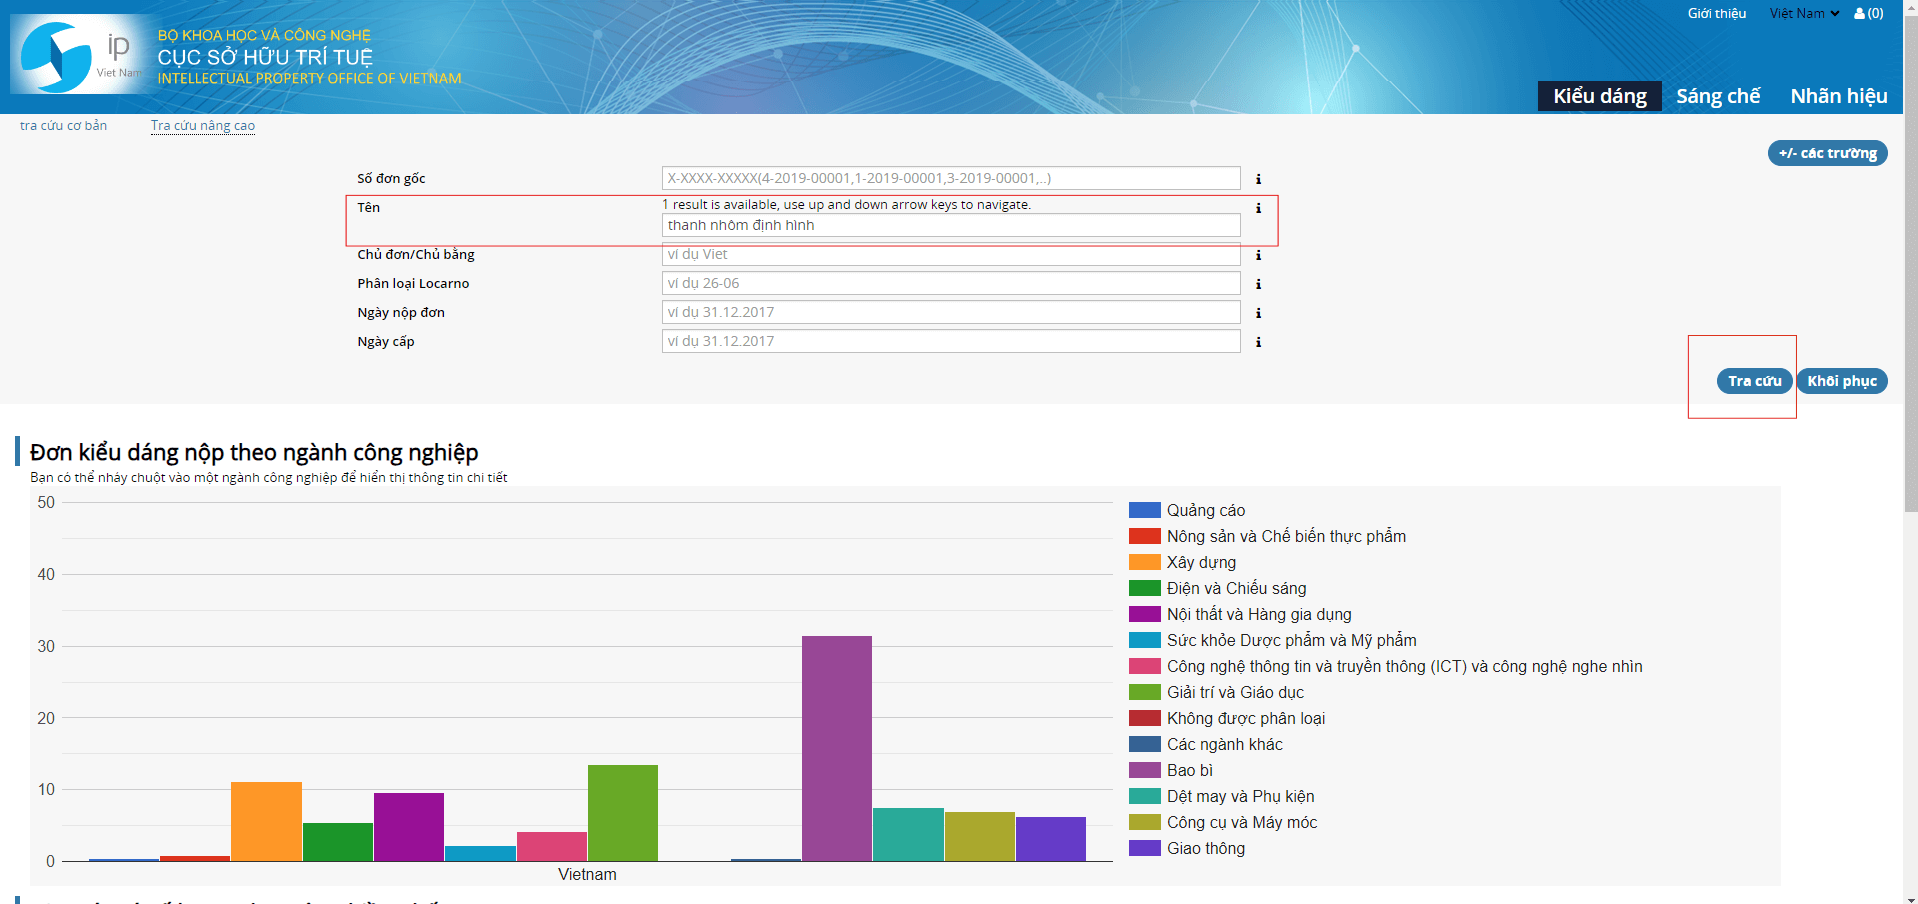Click info icon next to Ngày cấp field
This screenshot has height=904, width=1918.
pyautogui.click(x=1258, y=342)
